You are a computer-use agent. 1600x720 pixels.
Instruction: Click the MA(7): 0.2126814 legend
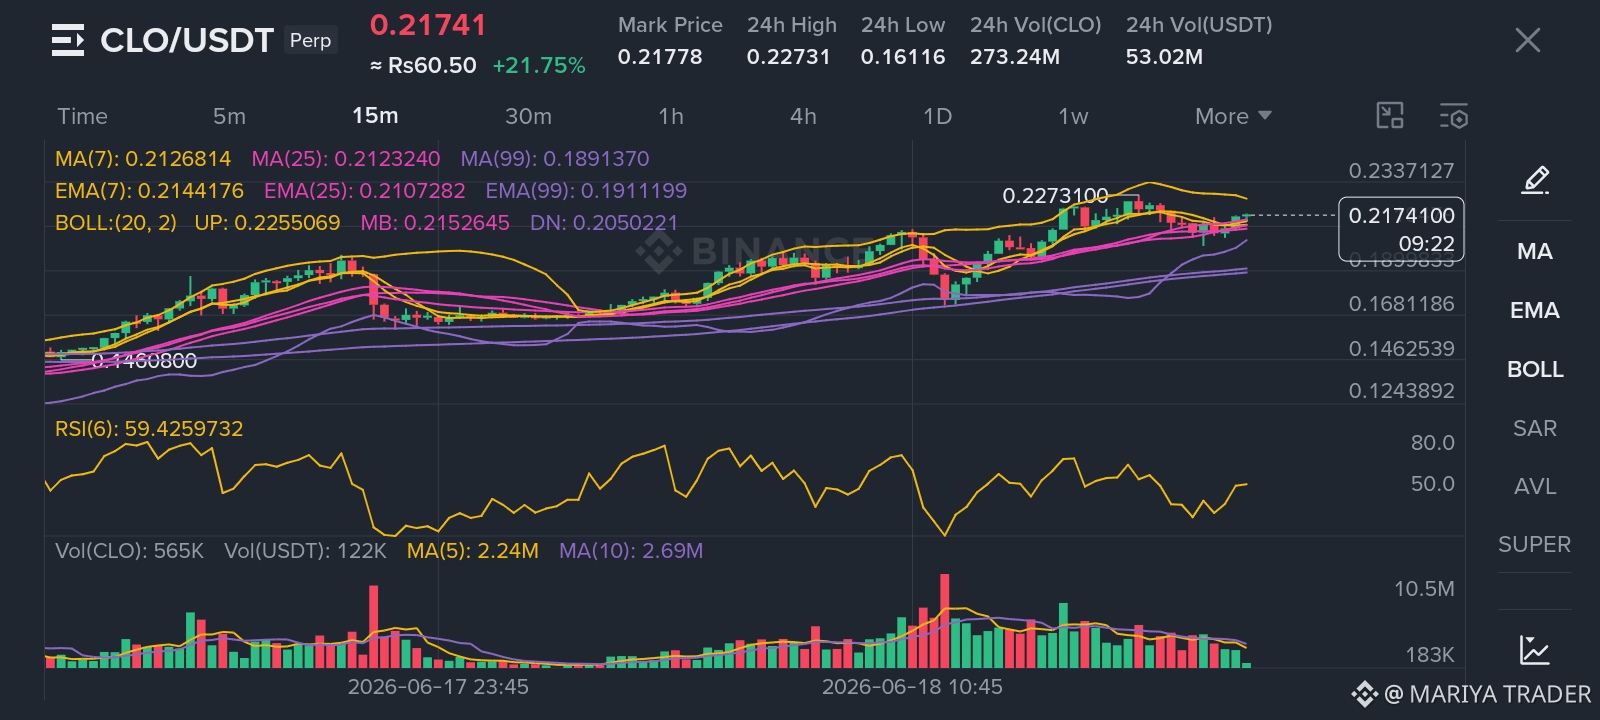click(143, 159)
